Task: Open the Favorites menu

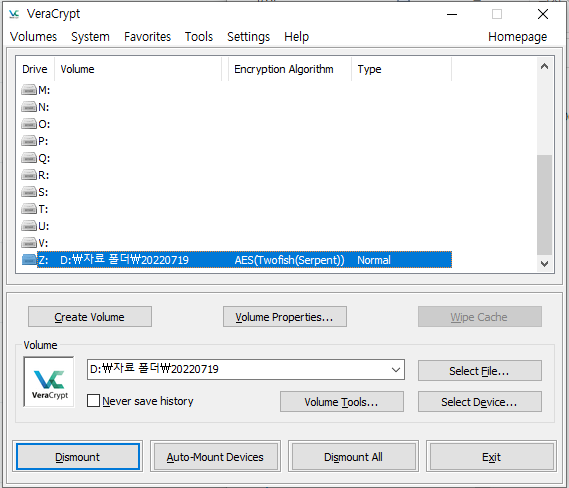Action: (147, 37)
